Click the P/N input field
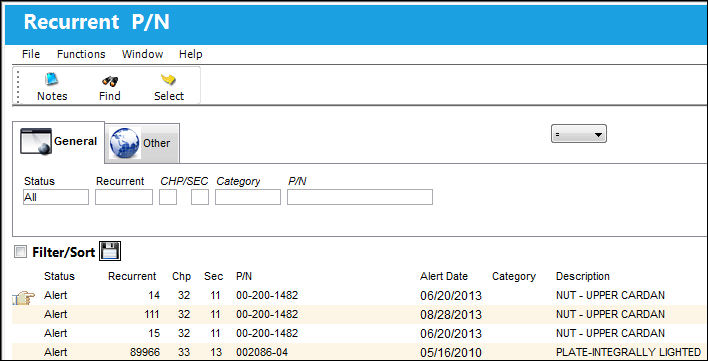The width and height of the screenshot is (708, 361). point(360,197)
